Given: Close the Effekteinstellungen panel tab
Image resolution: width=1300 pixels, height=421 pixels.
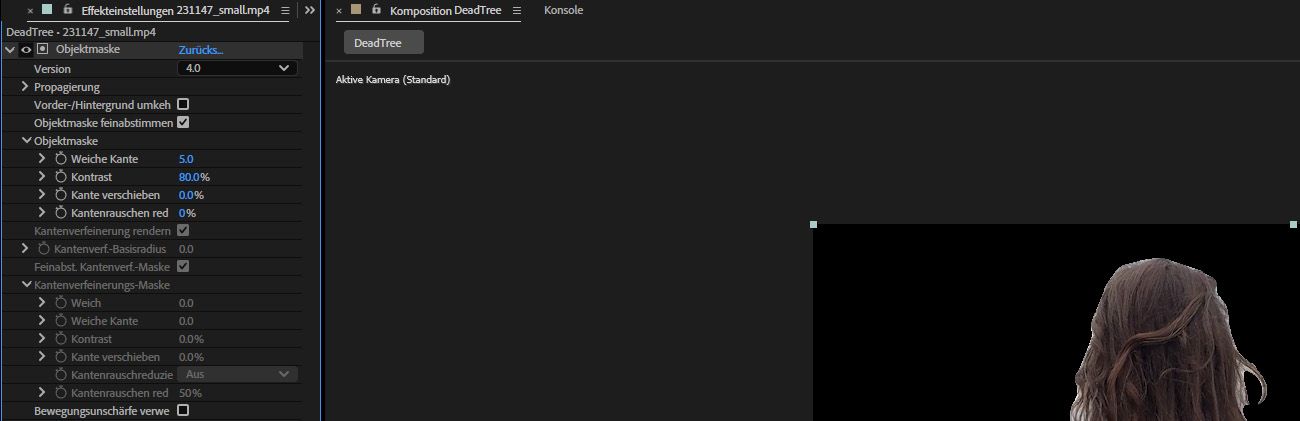Looking at the screenshot, I should click(30, 10).
